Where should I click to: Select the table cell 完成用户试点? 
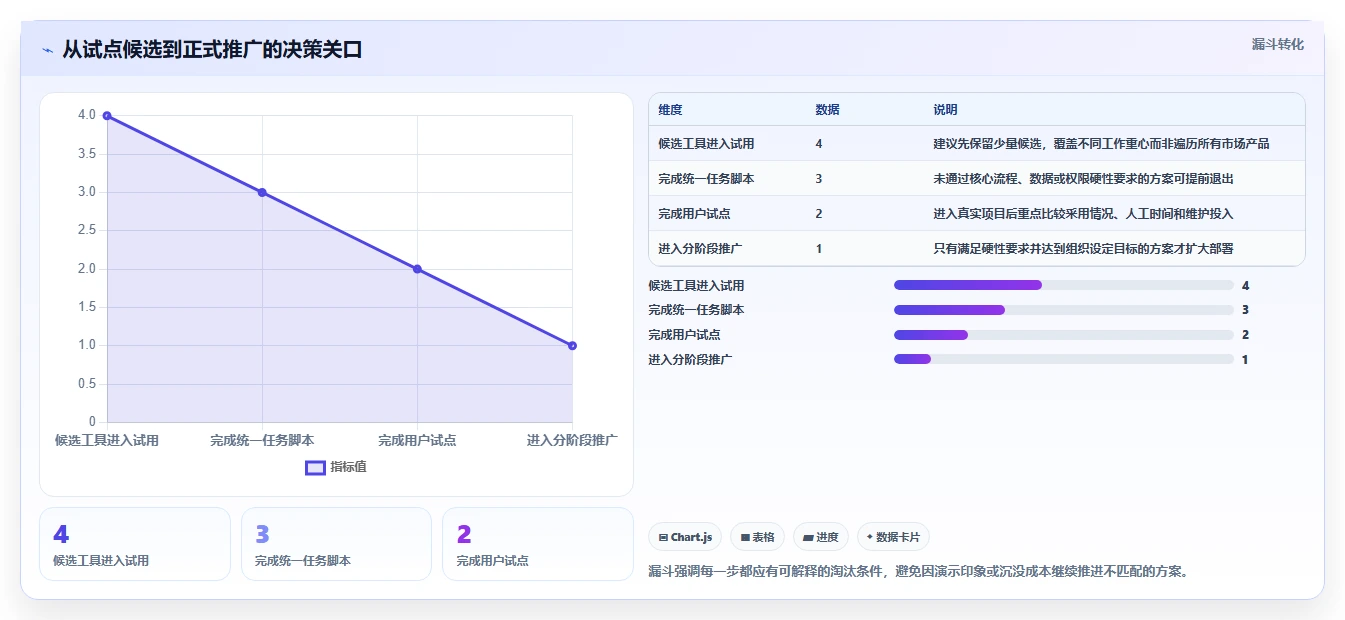point(694,214)
